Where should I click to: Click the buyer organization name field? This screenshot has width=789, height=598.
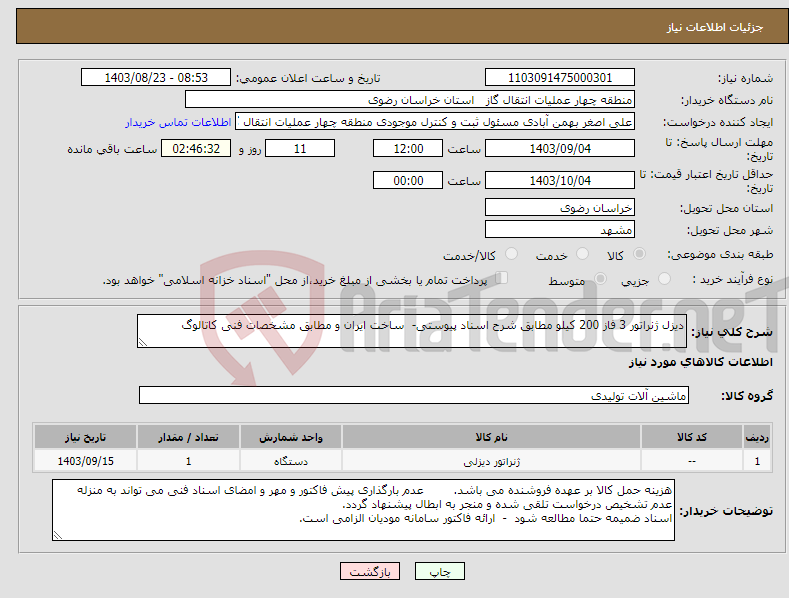point(409,100)
